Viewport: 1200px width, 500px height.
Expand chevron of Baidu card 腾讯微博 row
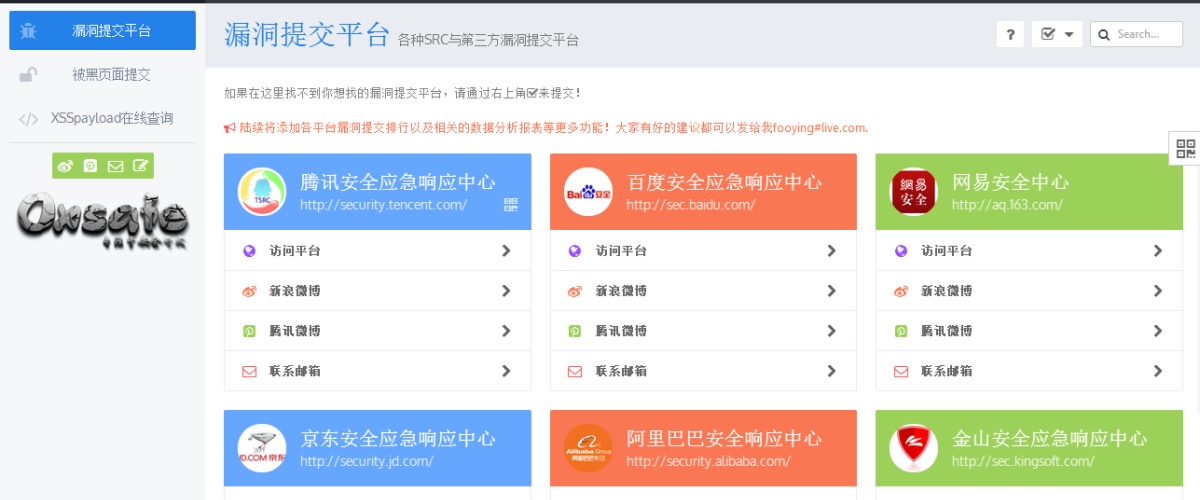coord(832,331)
